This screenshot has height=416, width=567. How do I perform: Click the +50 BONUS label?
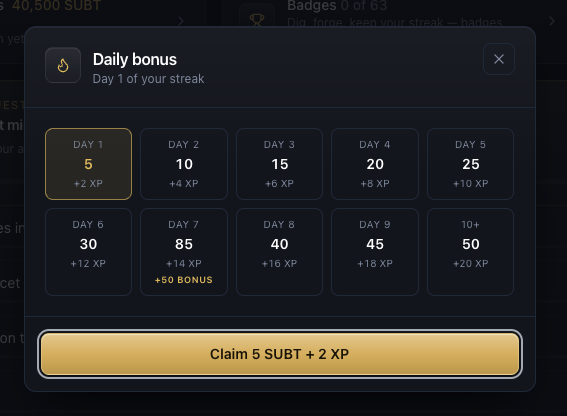(184, 280)
